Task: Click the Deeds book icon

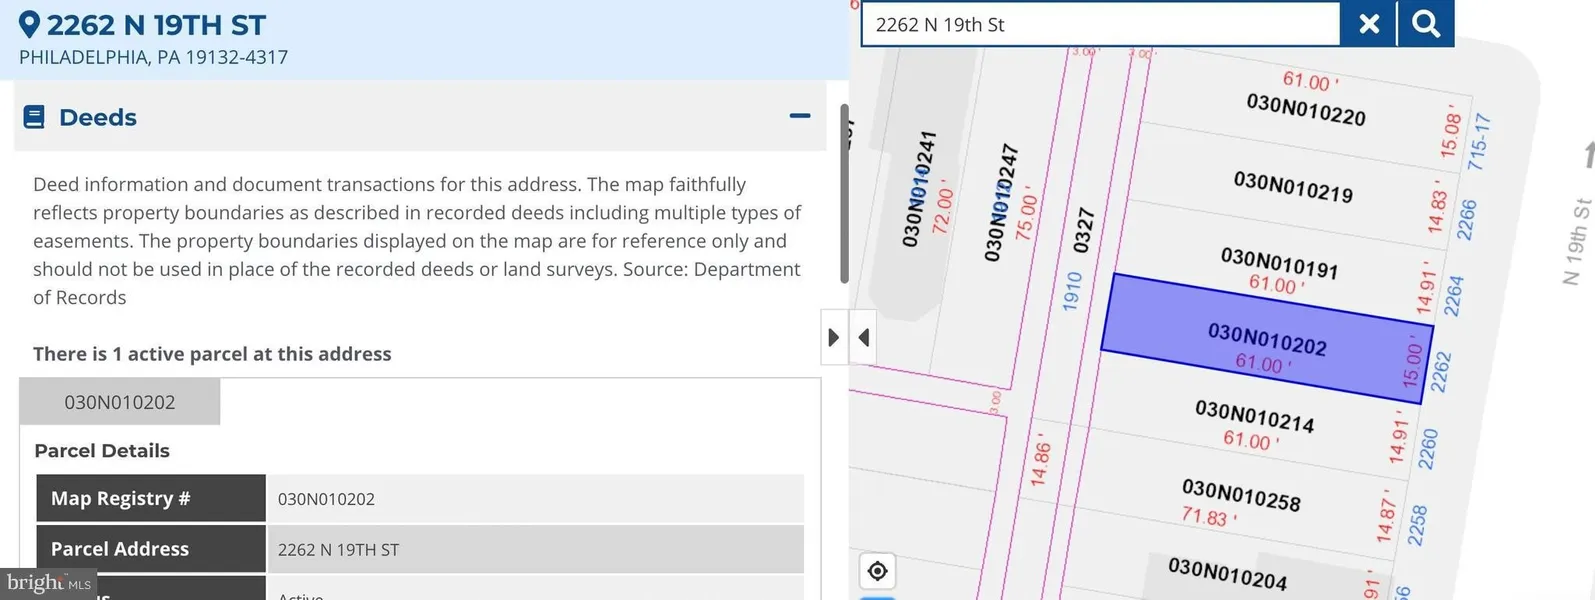Action: click(34, 117)
